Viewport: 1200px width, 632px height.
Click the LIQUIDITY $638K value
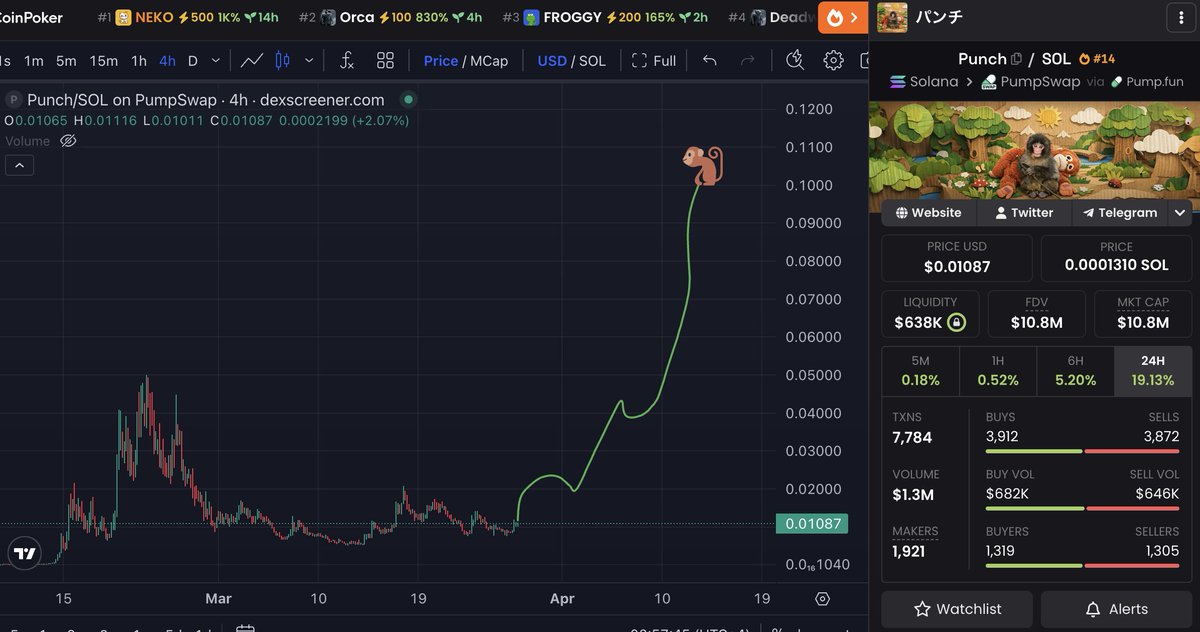(x=919, y=323)
